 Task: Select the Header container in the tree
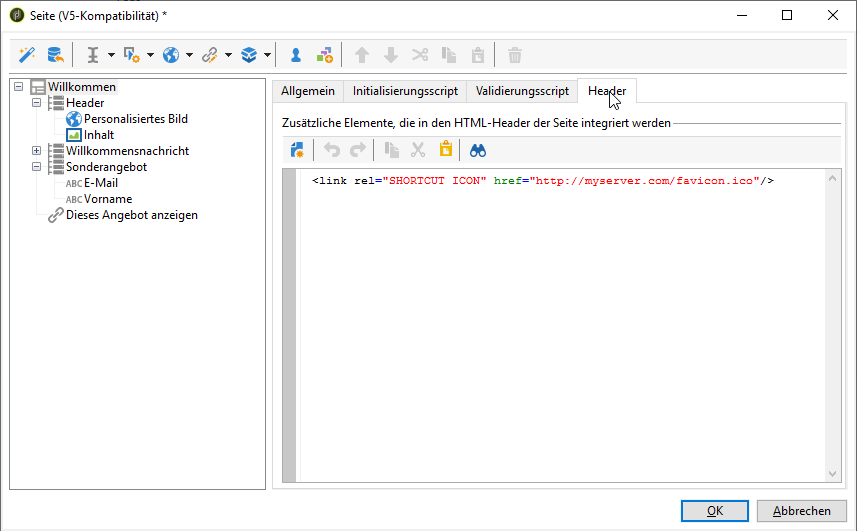85,102
